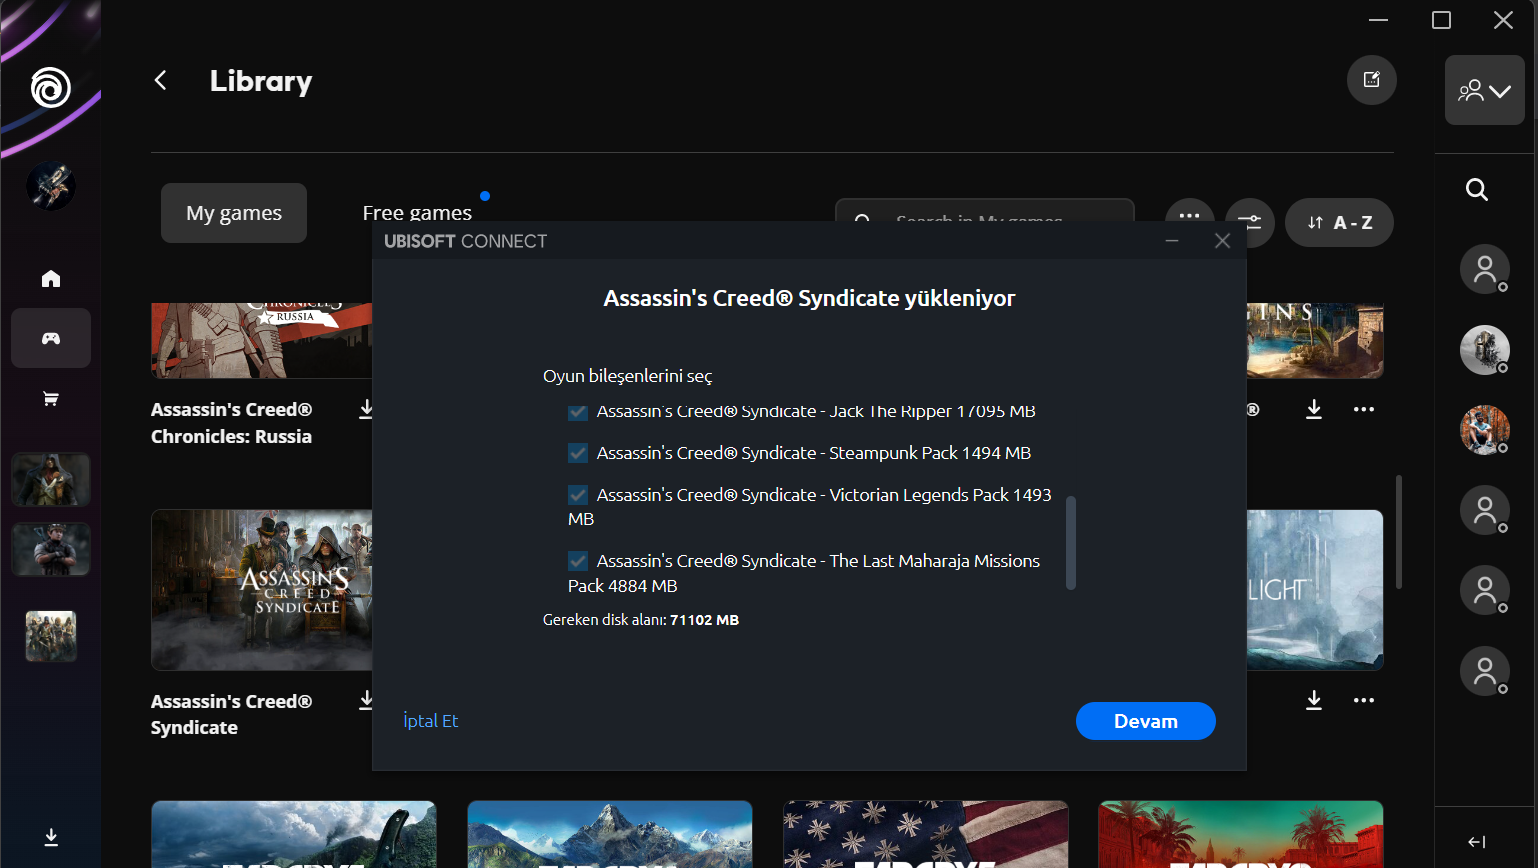The width and height of the screenshot is (1538, 868).
Task: Uncheck the Jack The Ripper component checkbox
Action: [x=578, y=412]
